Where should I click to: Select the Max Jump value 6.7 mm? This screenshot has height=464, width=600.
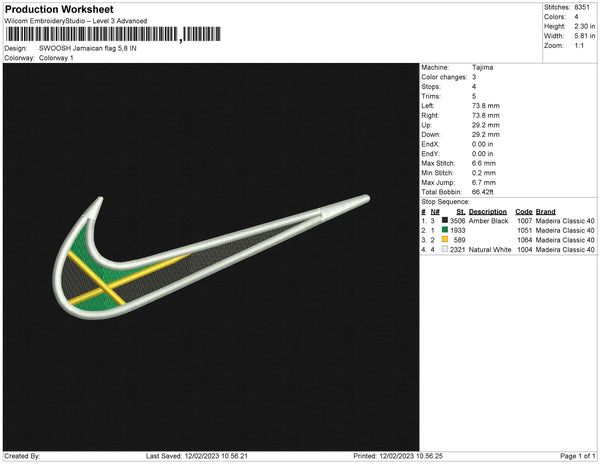point(484,182)
